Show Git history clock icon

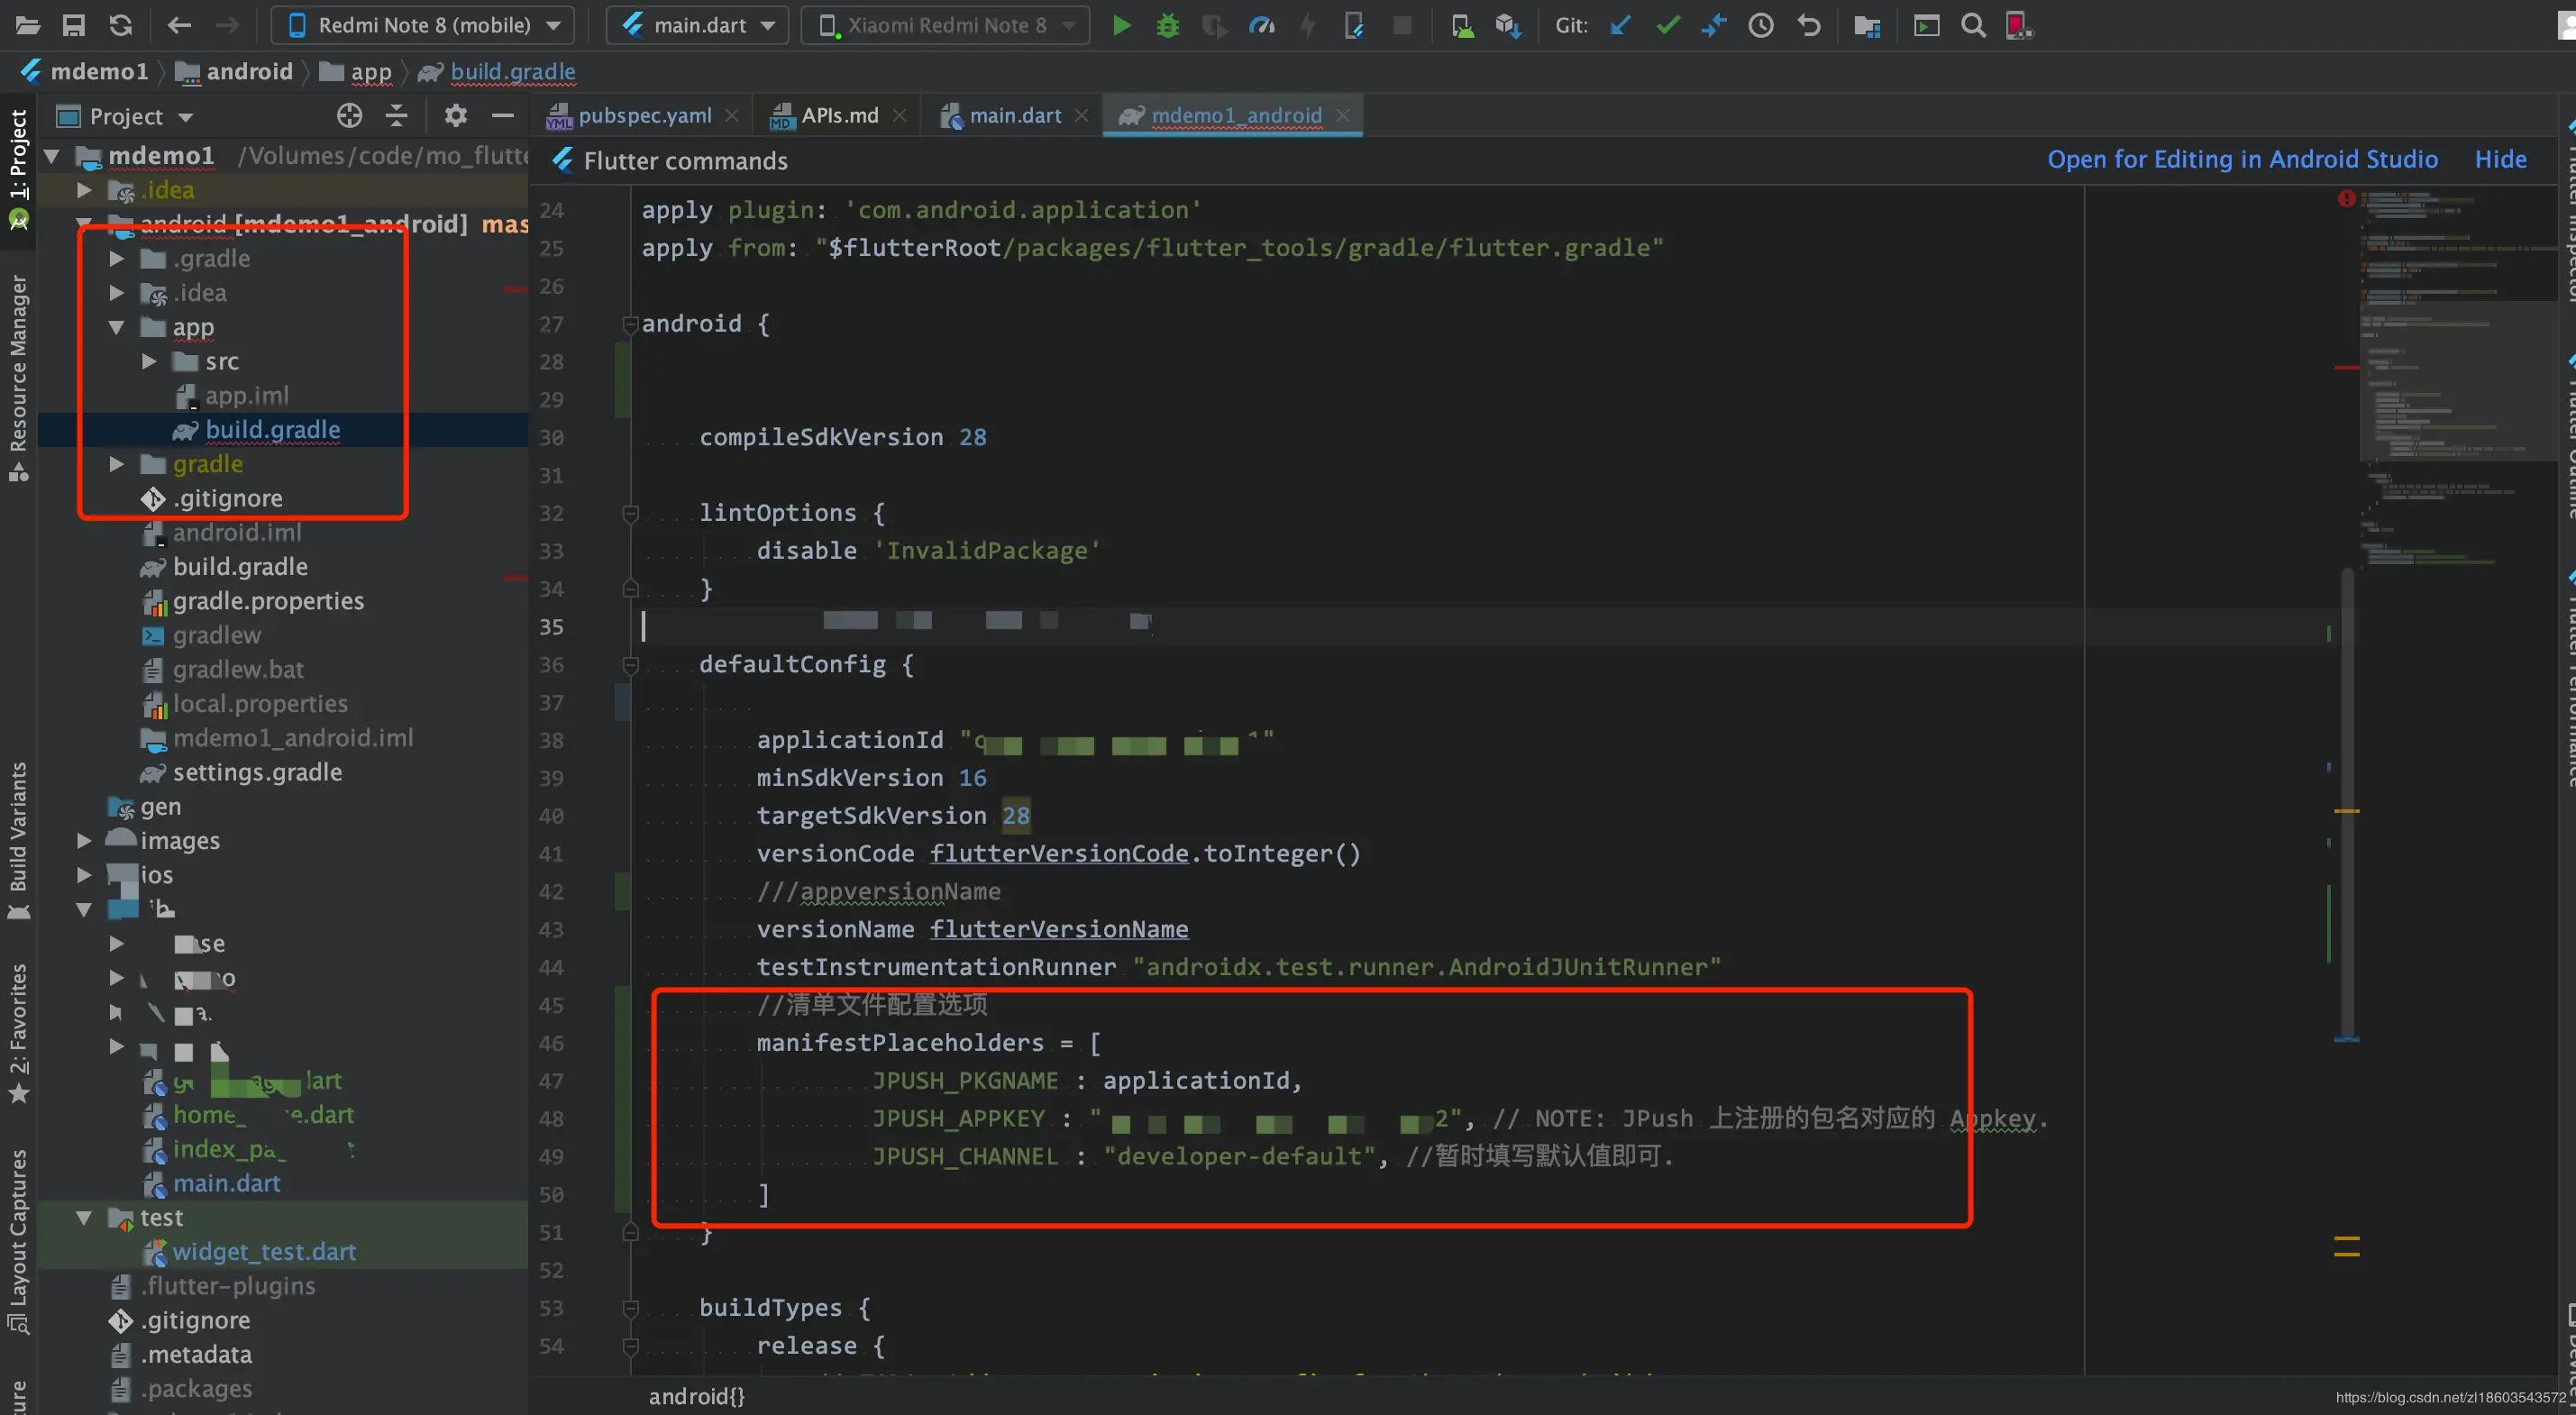click(x=1761, y=25)
